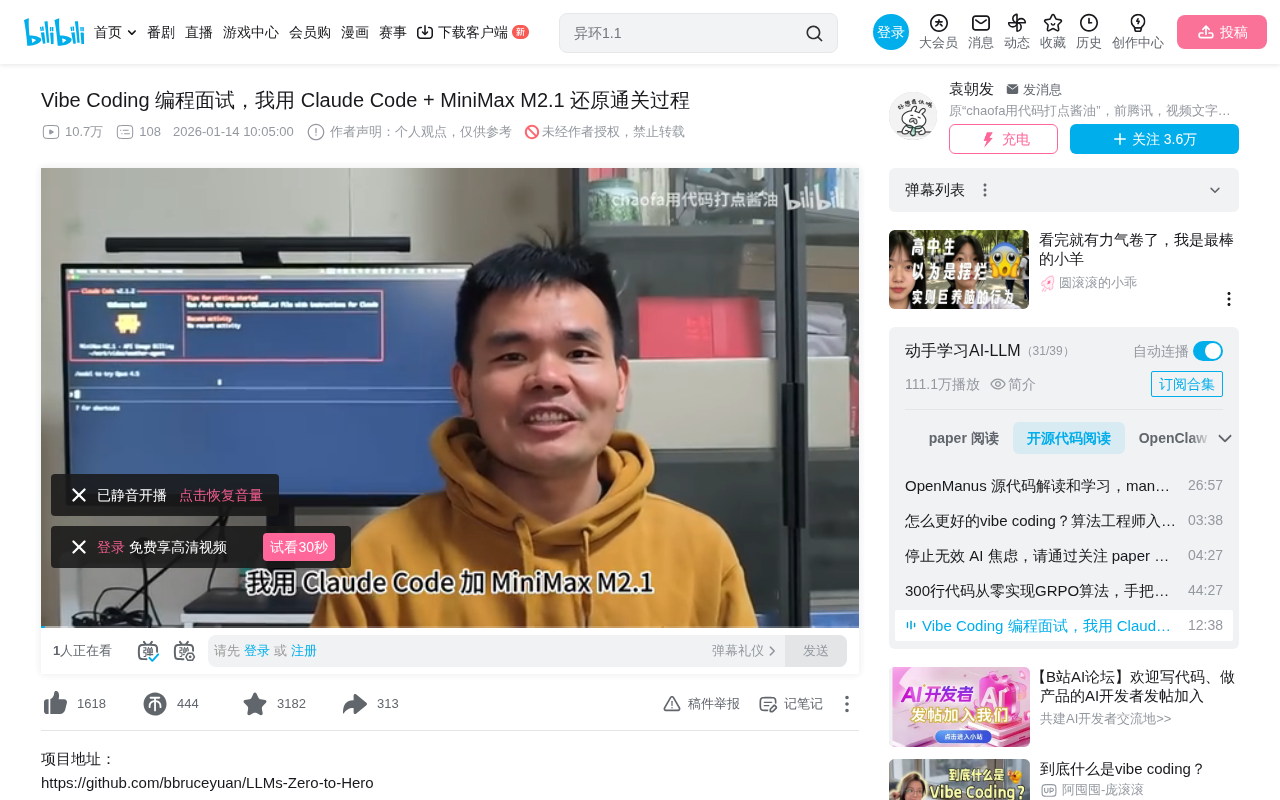Open the 首页 dropdown menu
1280x800 pixels.
tap(115, 32)
